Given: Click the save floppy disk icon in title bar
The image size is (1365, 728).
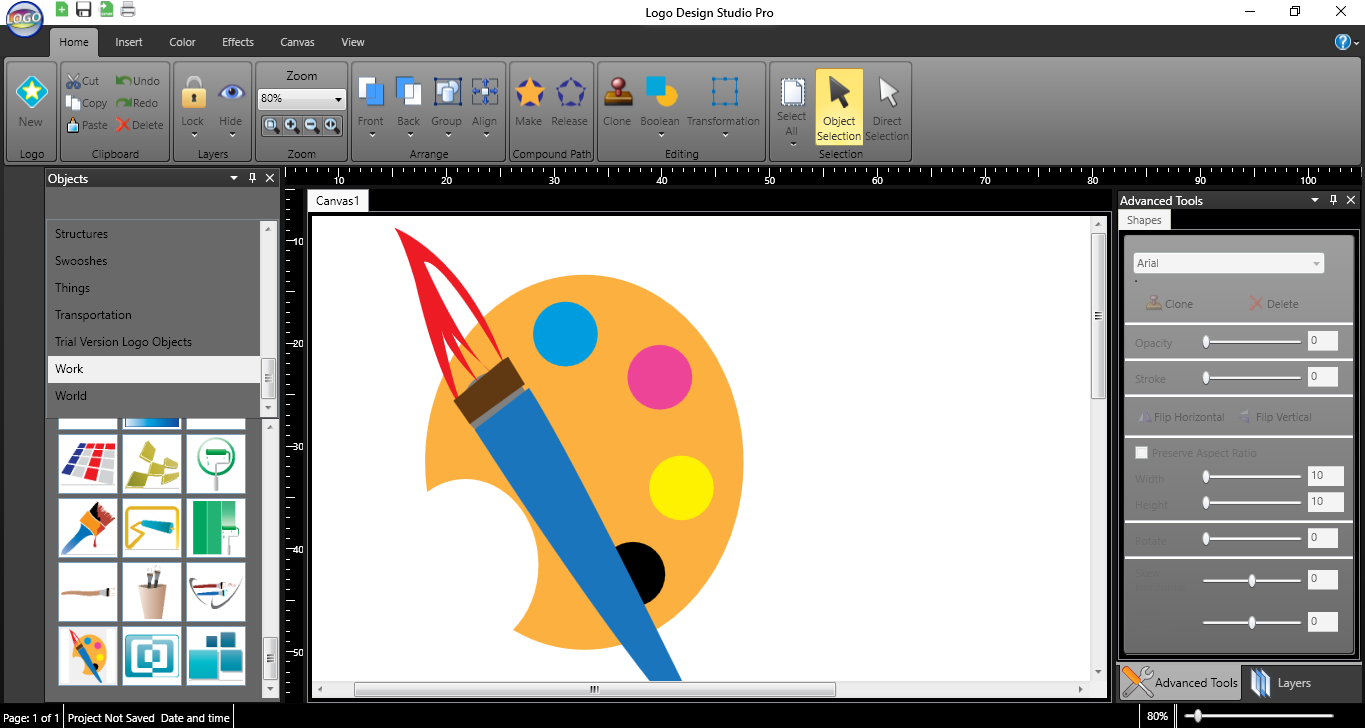Looking at the screenshot, I should point(84,10).
